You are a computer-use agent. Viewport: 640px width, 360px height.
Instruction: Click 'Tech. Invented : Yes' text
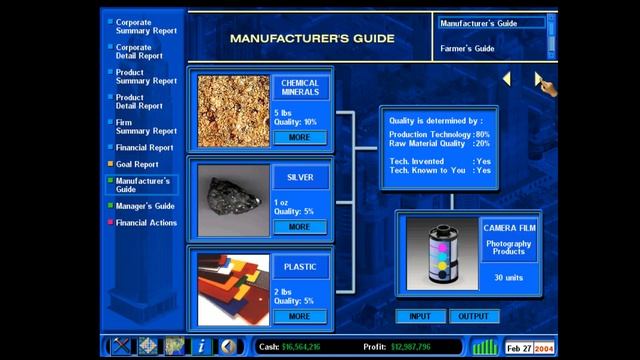[440, 161]
